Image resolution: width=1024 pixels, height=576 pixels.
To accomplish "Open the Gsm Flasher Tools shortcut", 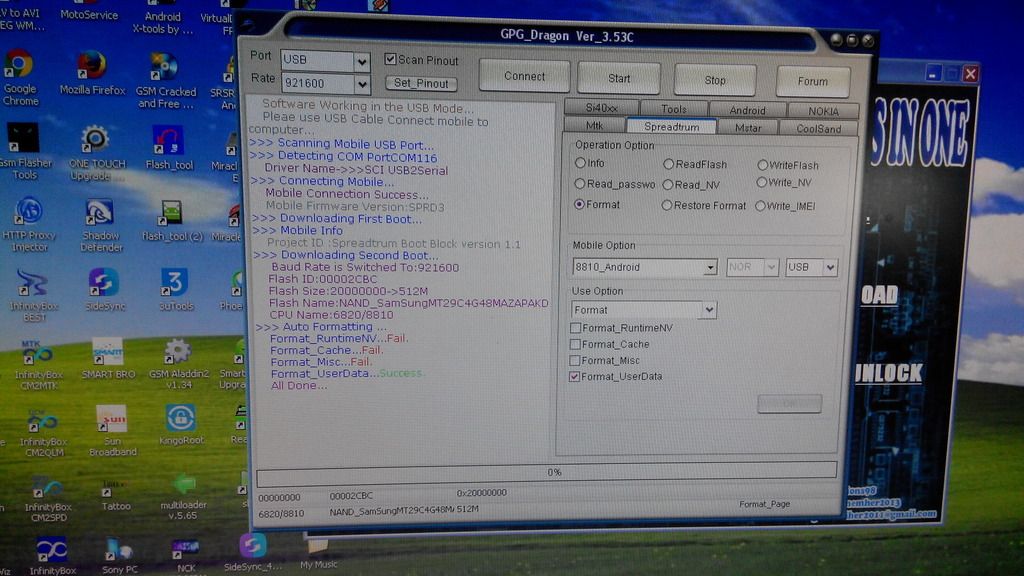I will click(24, 151).
